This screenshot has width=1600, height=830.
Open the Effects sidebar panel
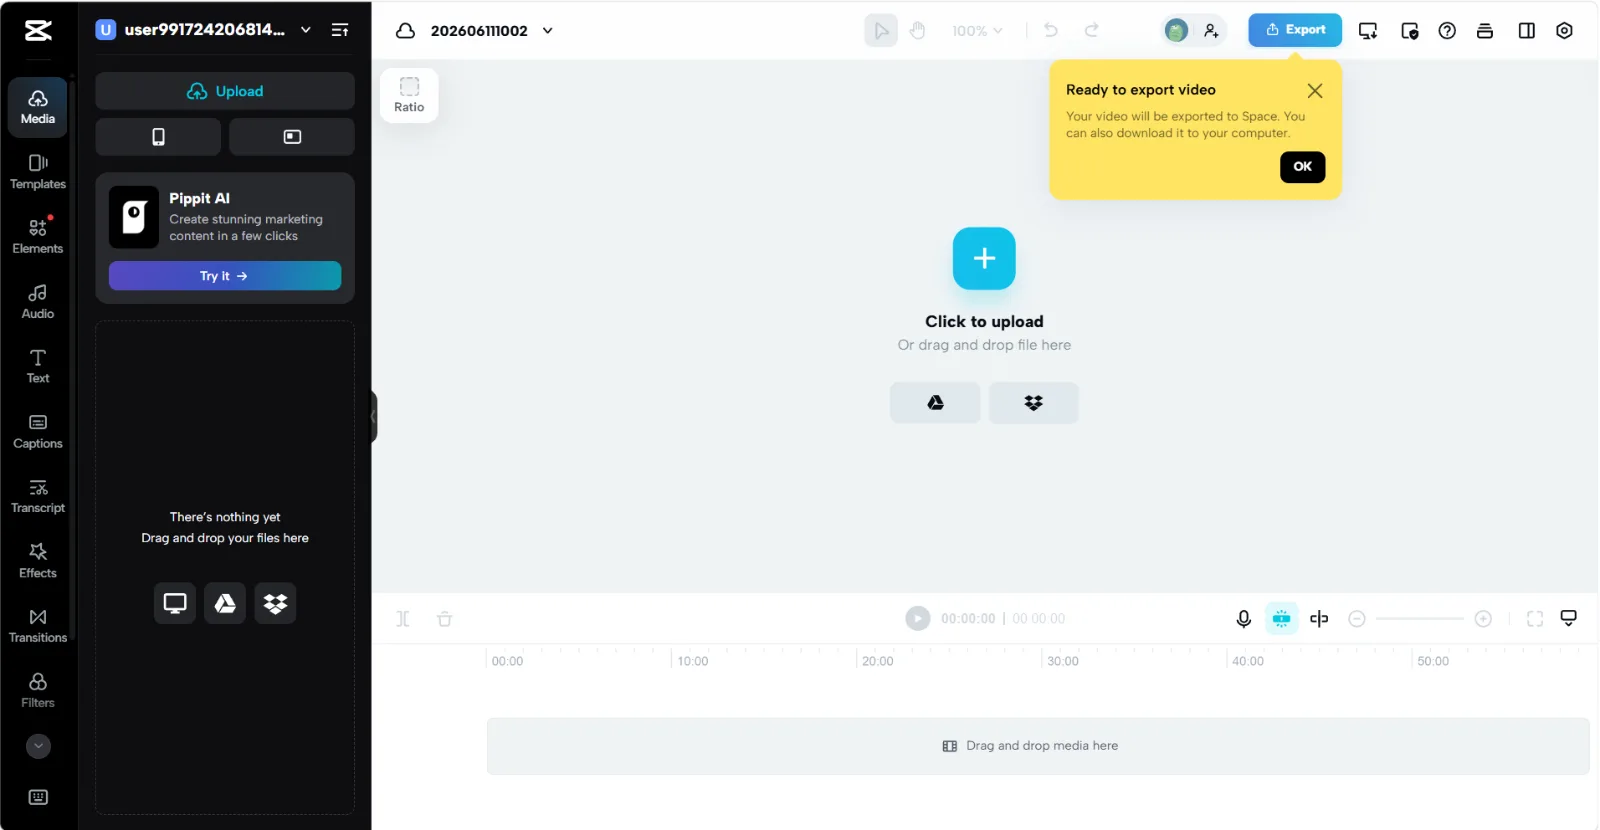coord(38,560)
